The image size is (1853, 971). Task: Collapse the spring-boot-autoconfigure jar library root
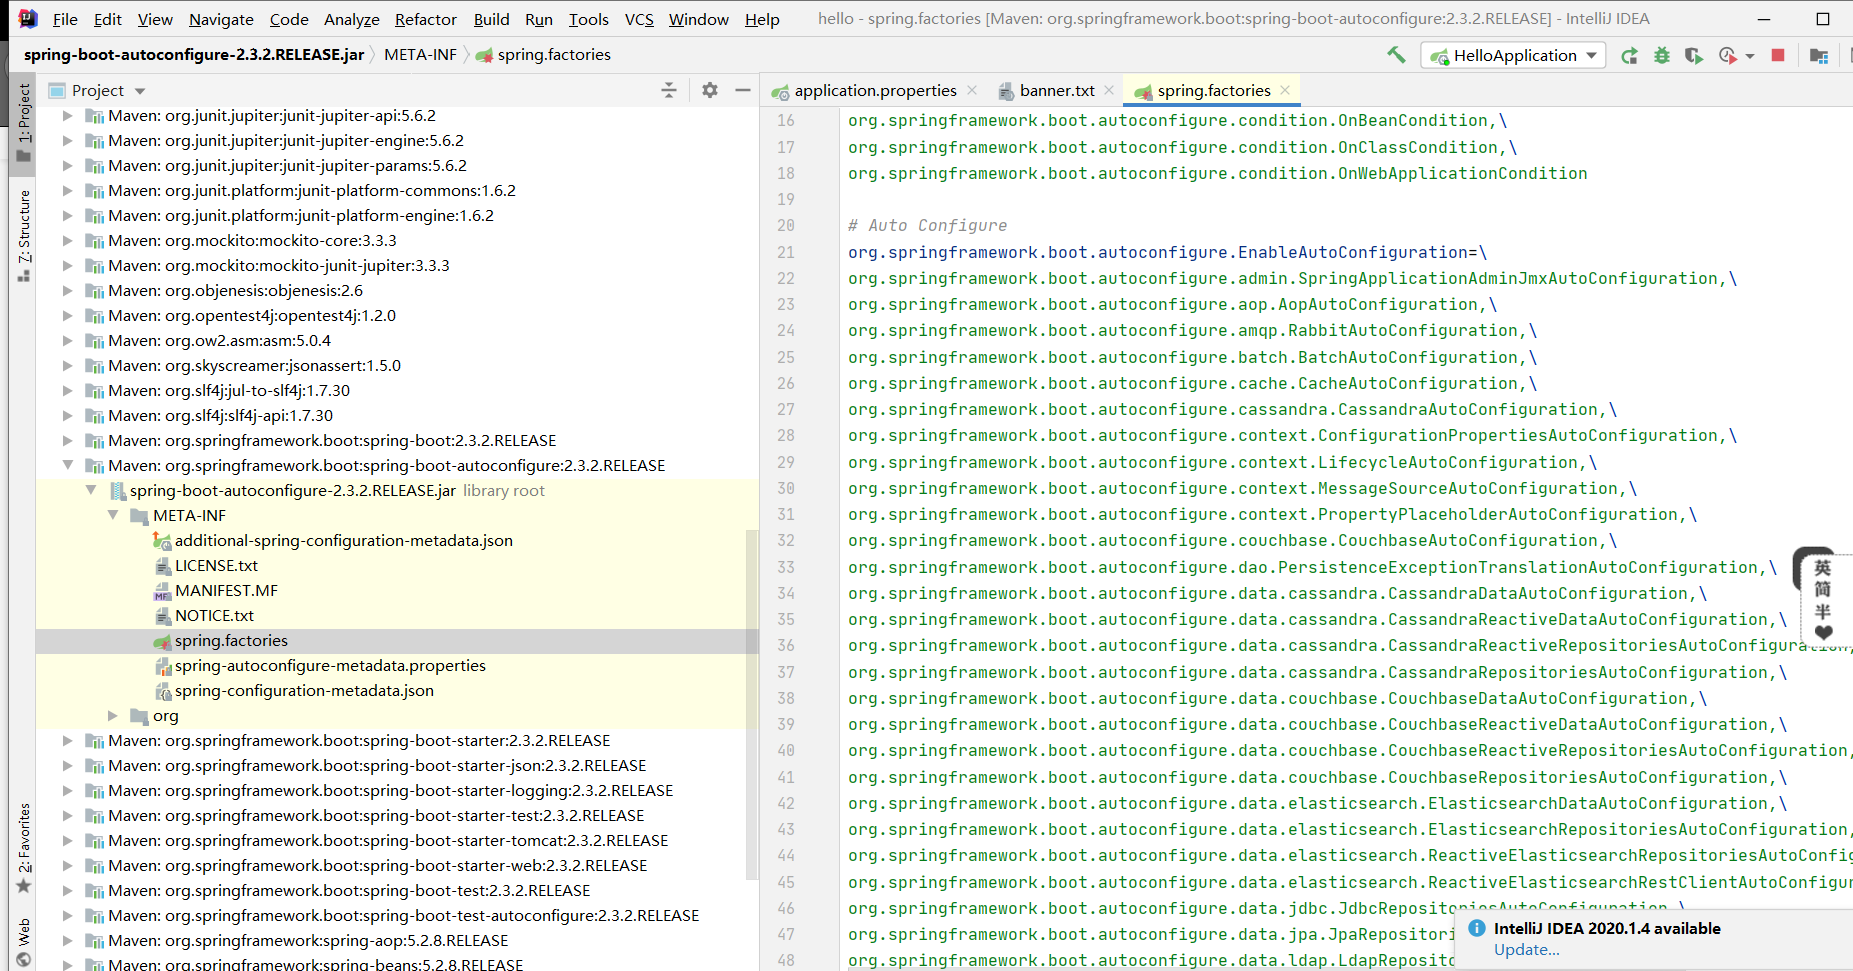point(90,490)
